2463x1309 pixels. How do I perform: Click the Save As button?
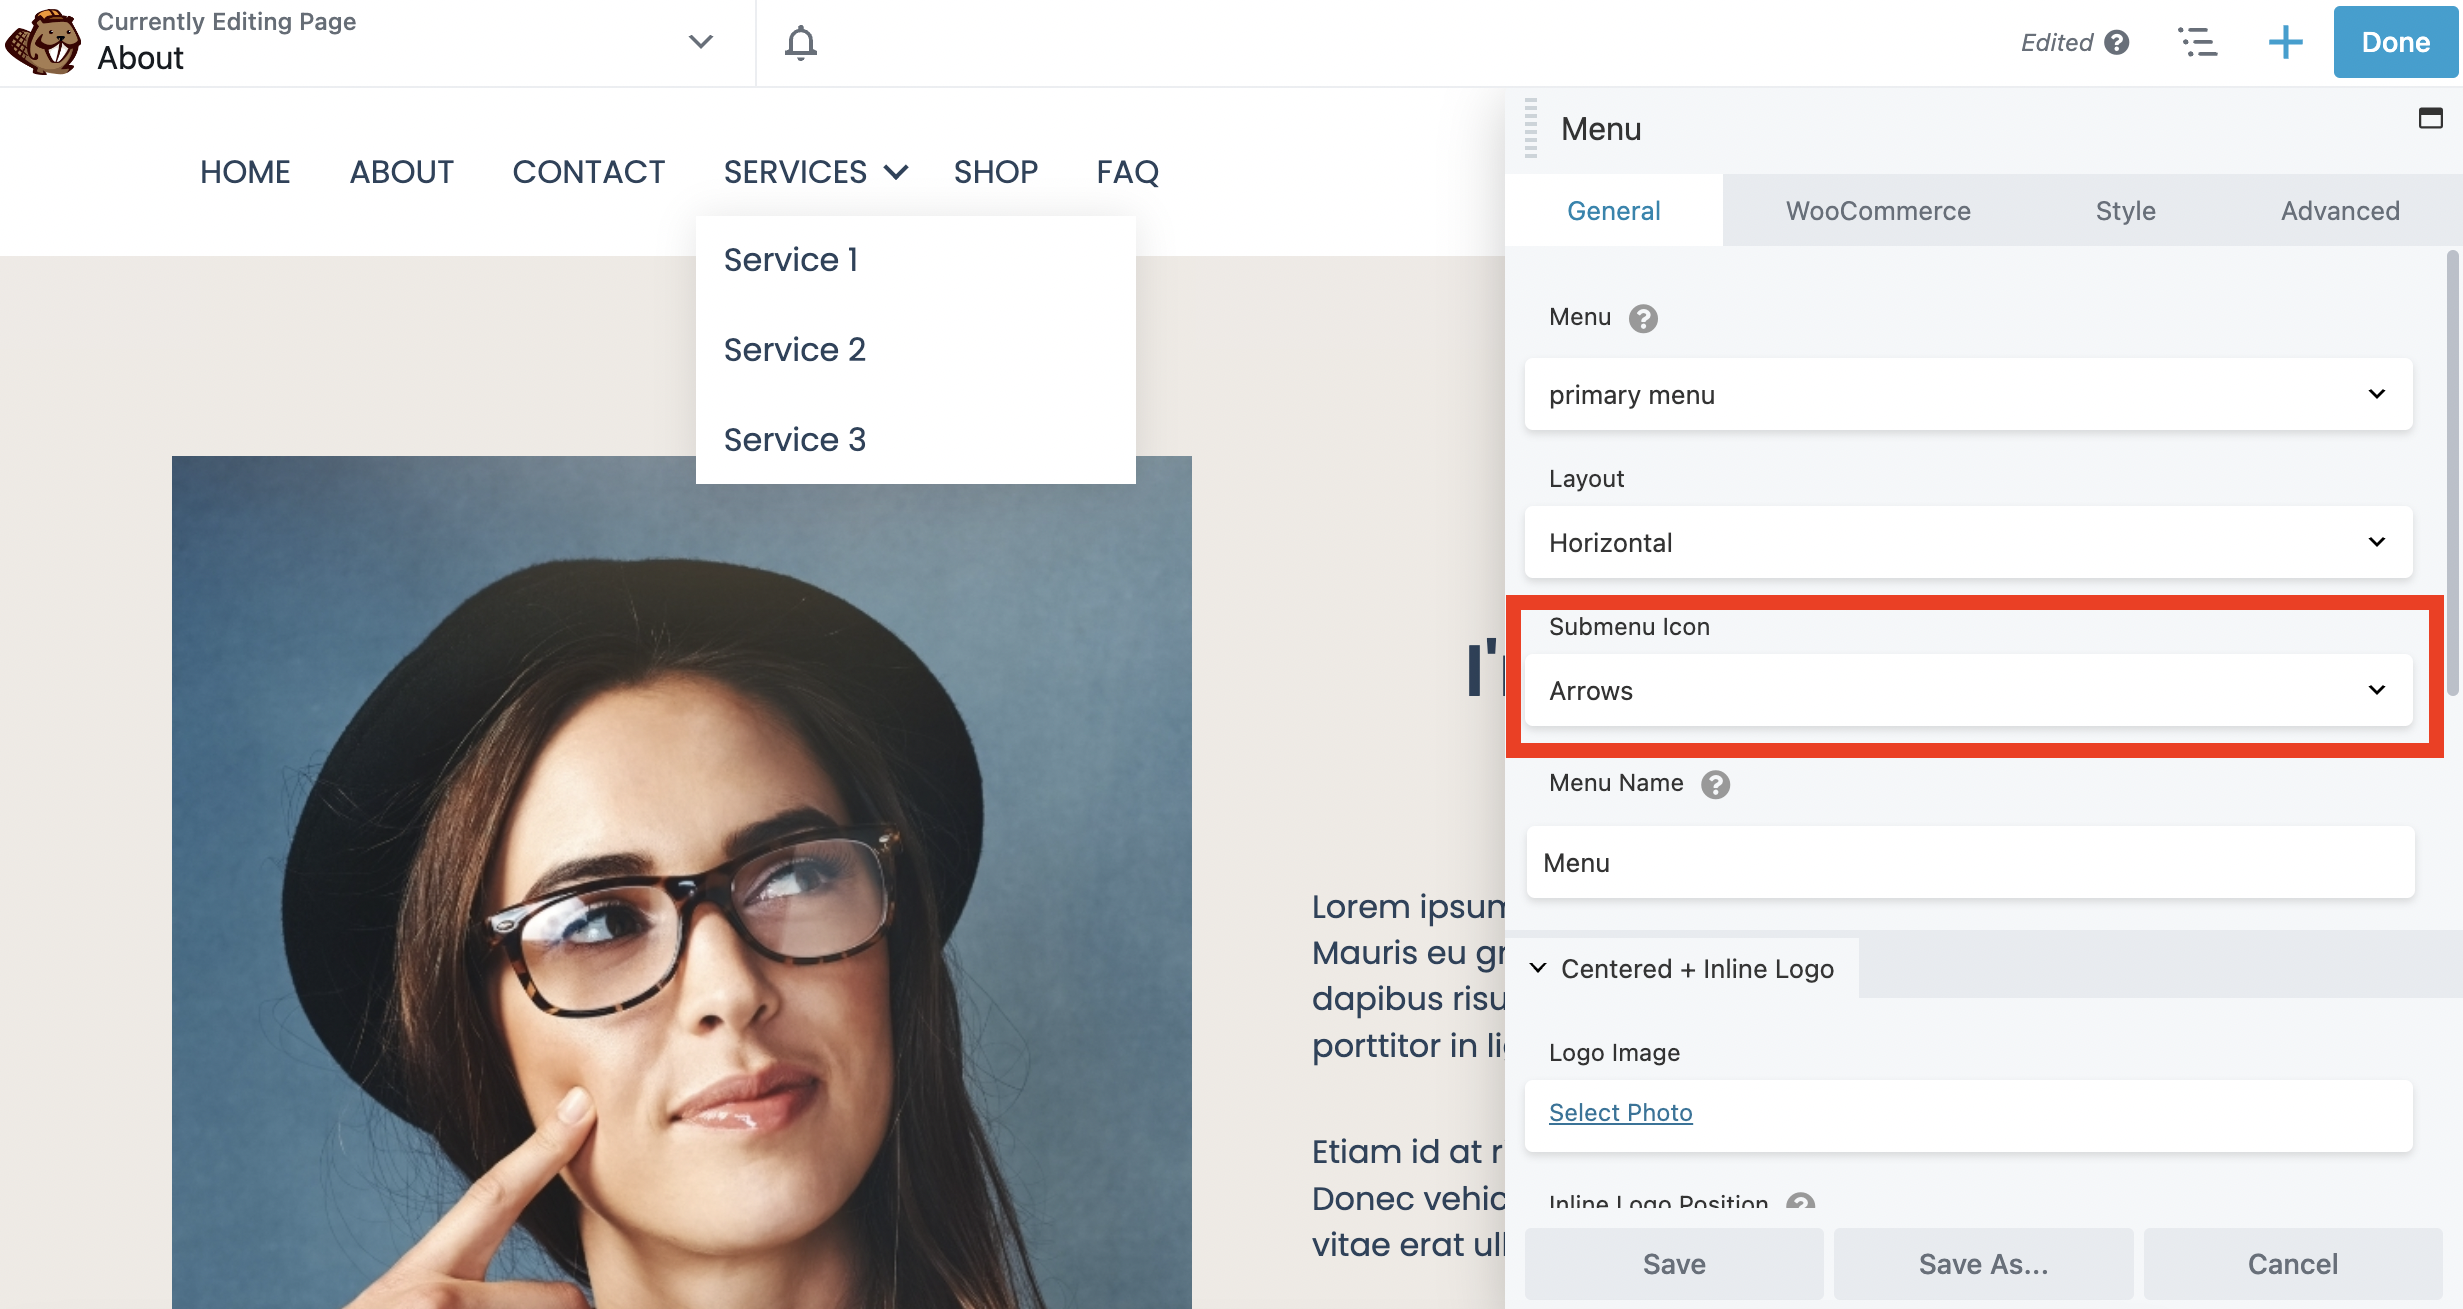tap(1984, 1262)
